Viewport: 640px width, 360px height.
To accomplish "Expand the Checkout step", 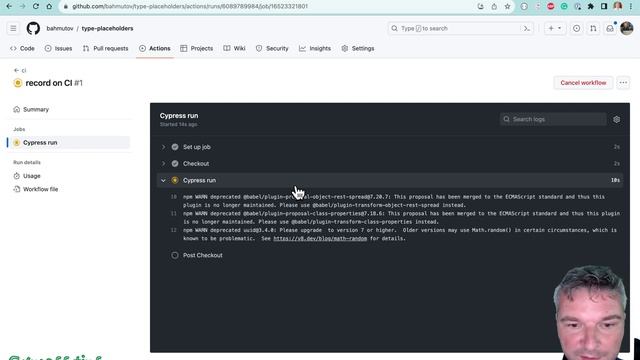I will click(x=390, y=164).
